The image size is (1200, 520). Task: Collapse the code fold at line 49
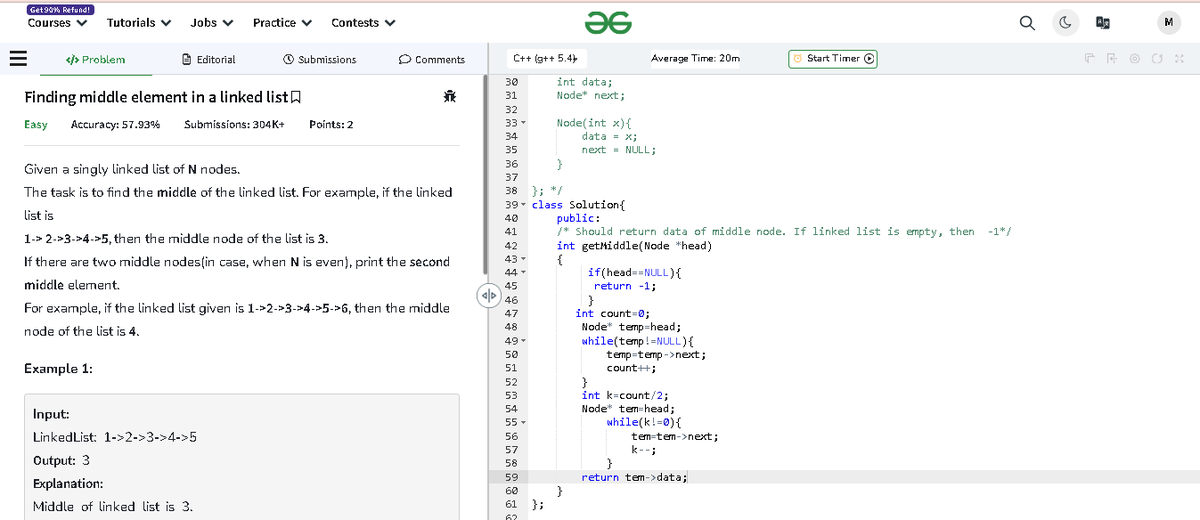click(x=524, y=341)
